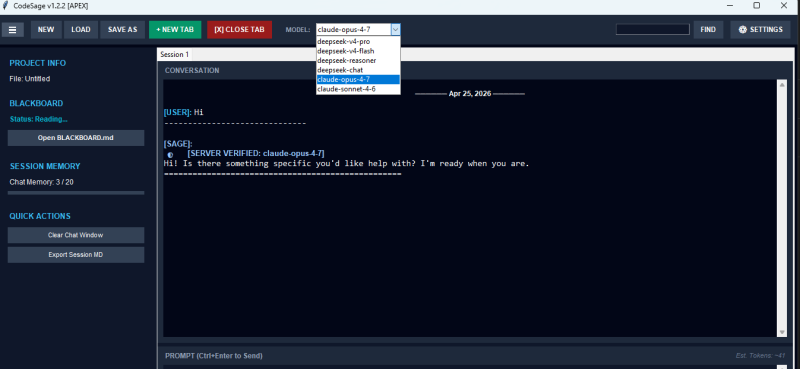Click the search field next to FIND

[x=653, y=30]
